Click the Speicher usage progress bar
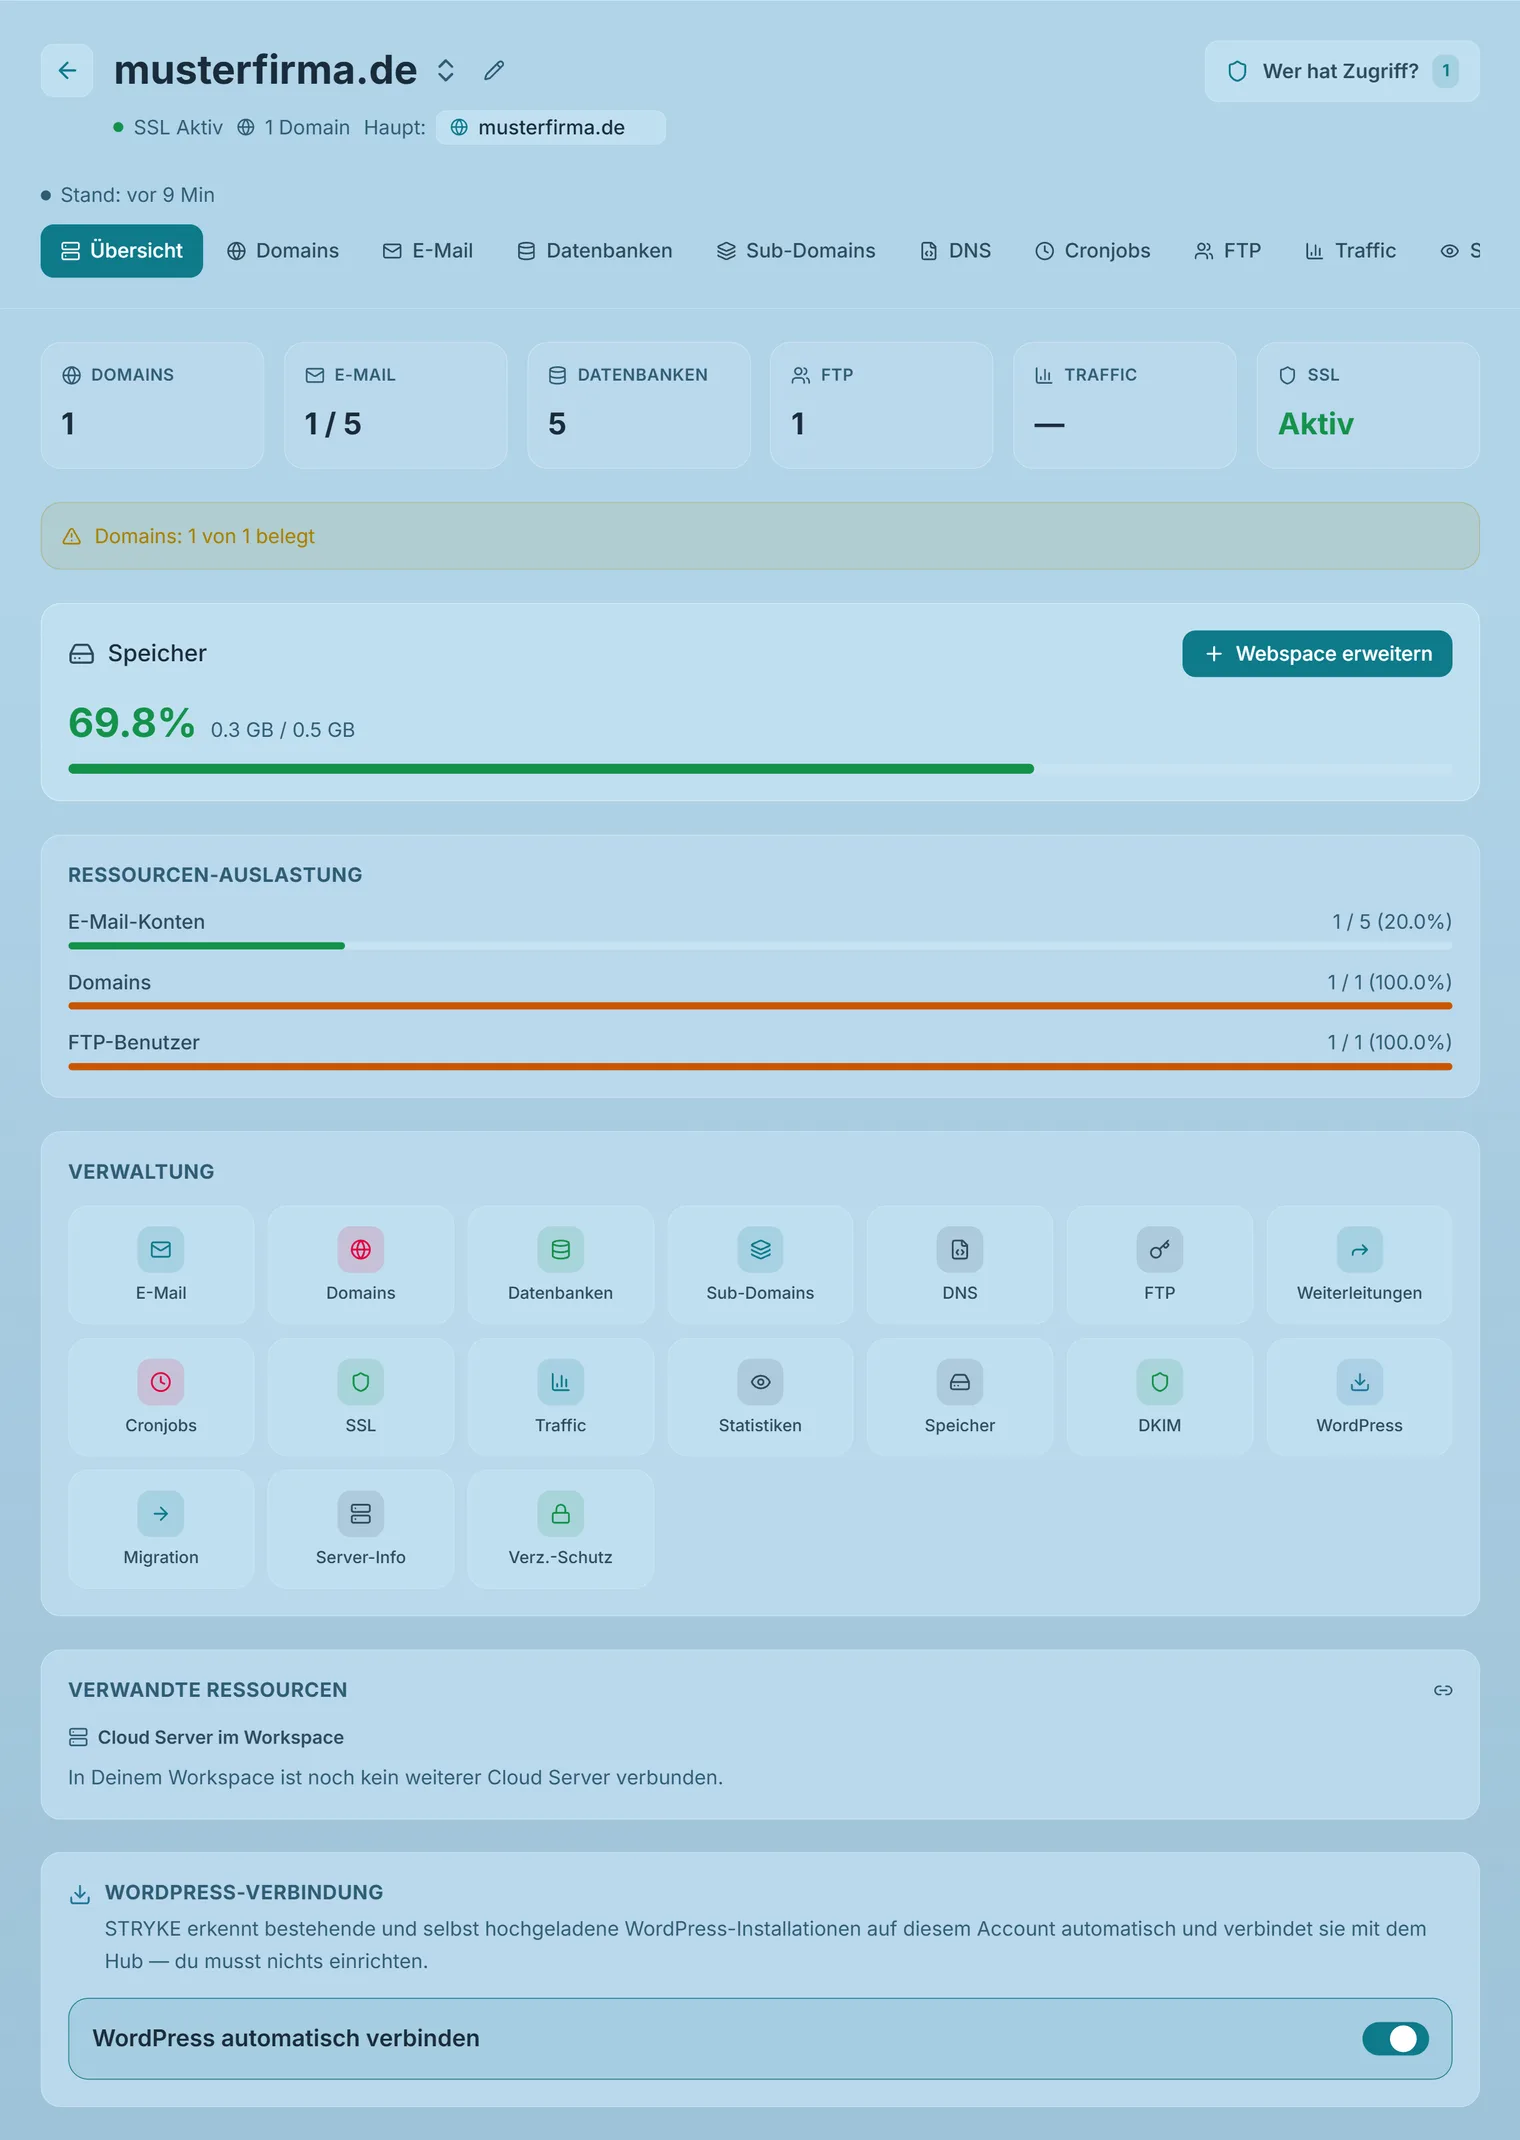Image resolution: width=1520 pixels, height=2140 pixels. [x=760, y=769]
